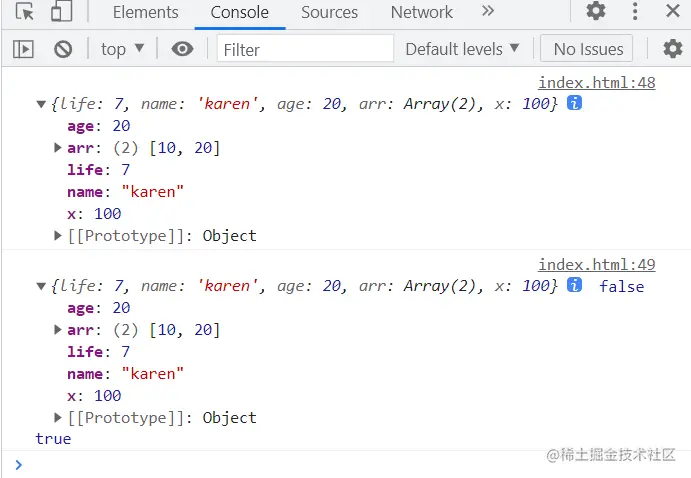Select the Console tab

(239, 12)
